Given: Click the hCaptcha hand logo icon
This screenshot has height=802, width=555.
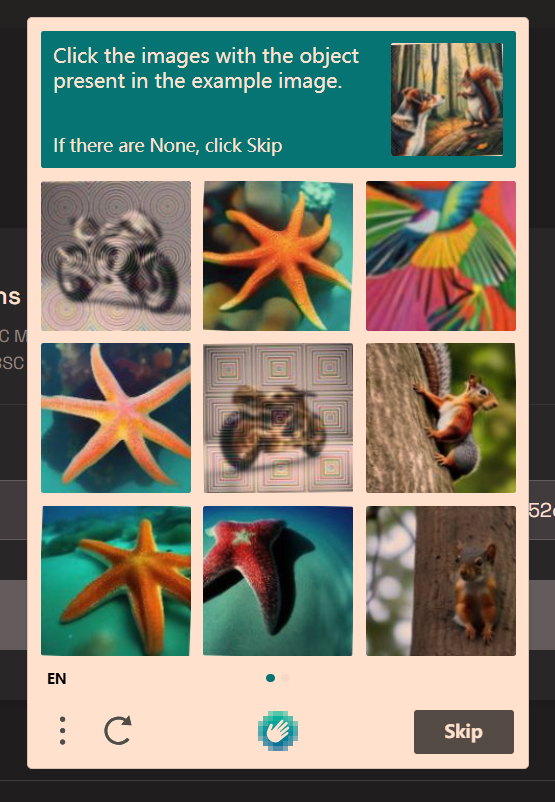Looking at the screenshot, I should (278, 731).
